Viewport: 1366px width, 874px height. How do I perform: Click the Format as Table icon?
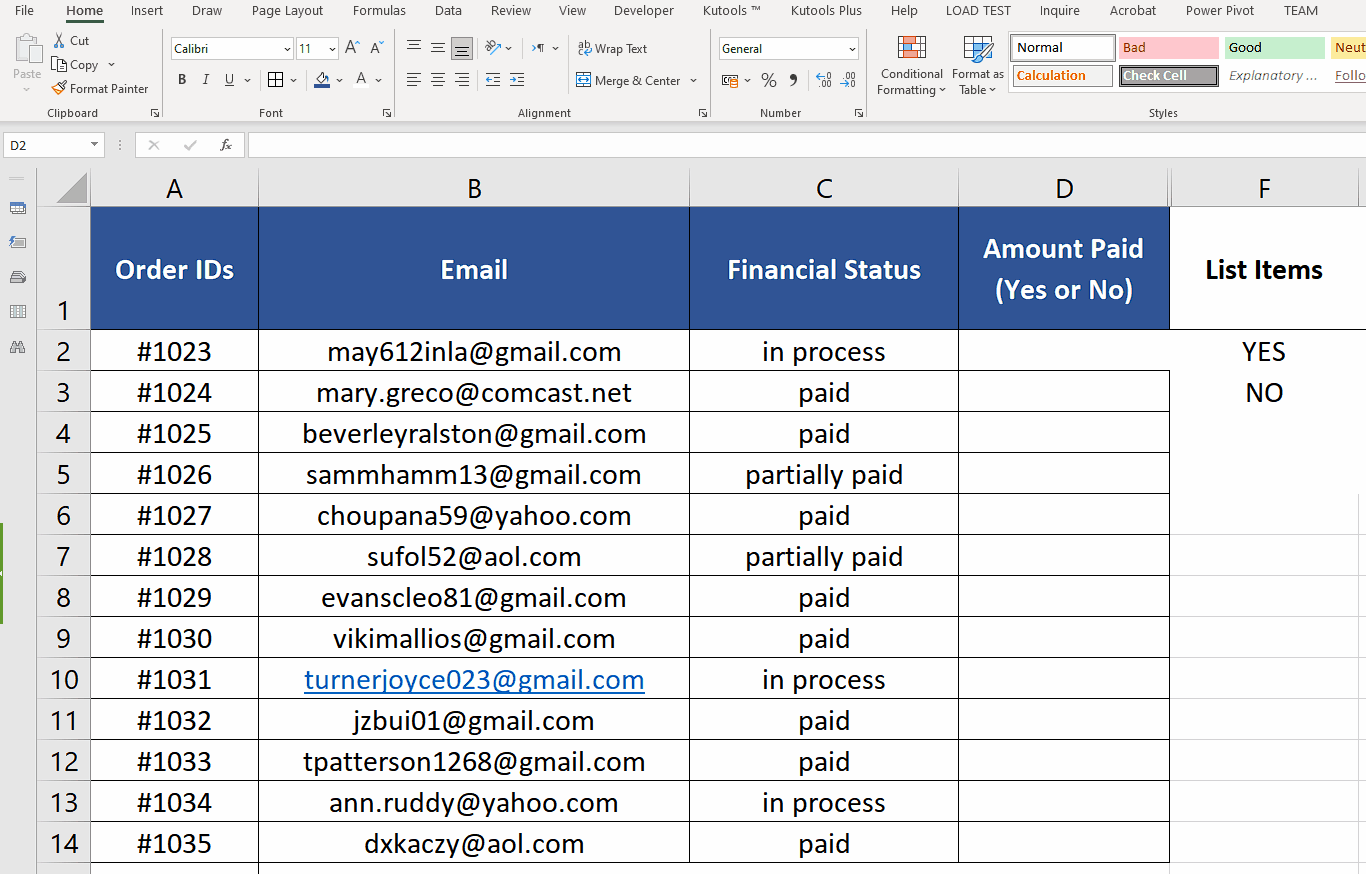pyautogui.click(x=976, y=65)
